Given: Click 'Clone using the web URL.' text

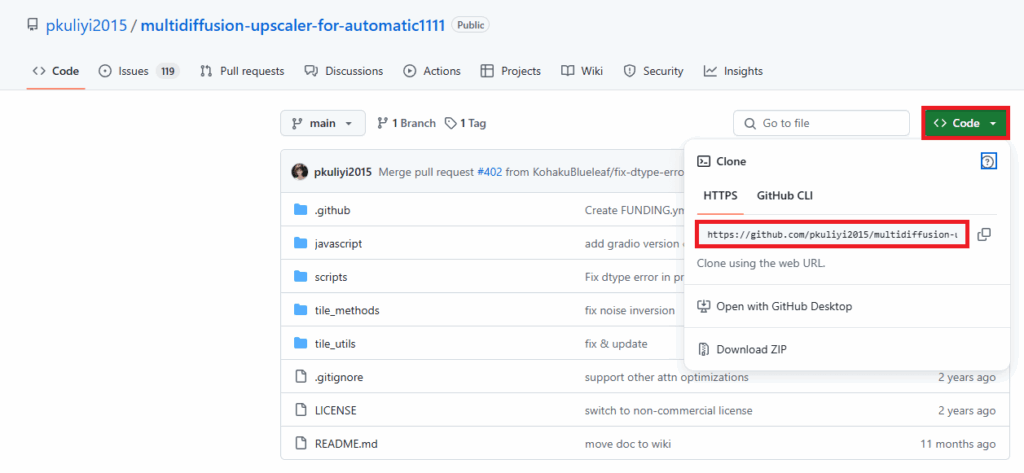Looking at the screenshot, I should click(x=761, y=264).
